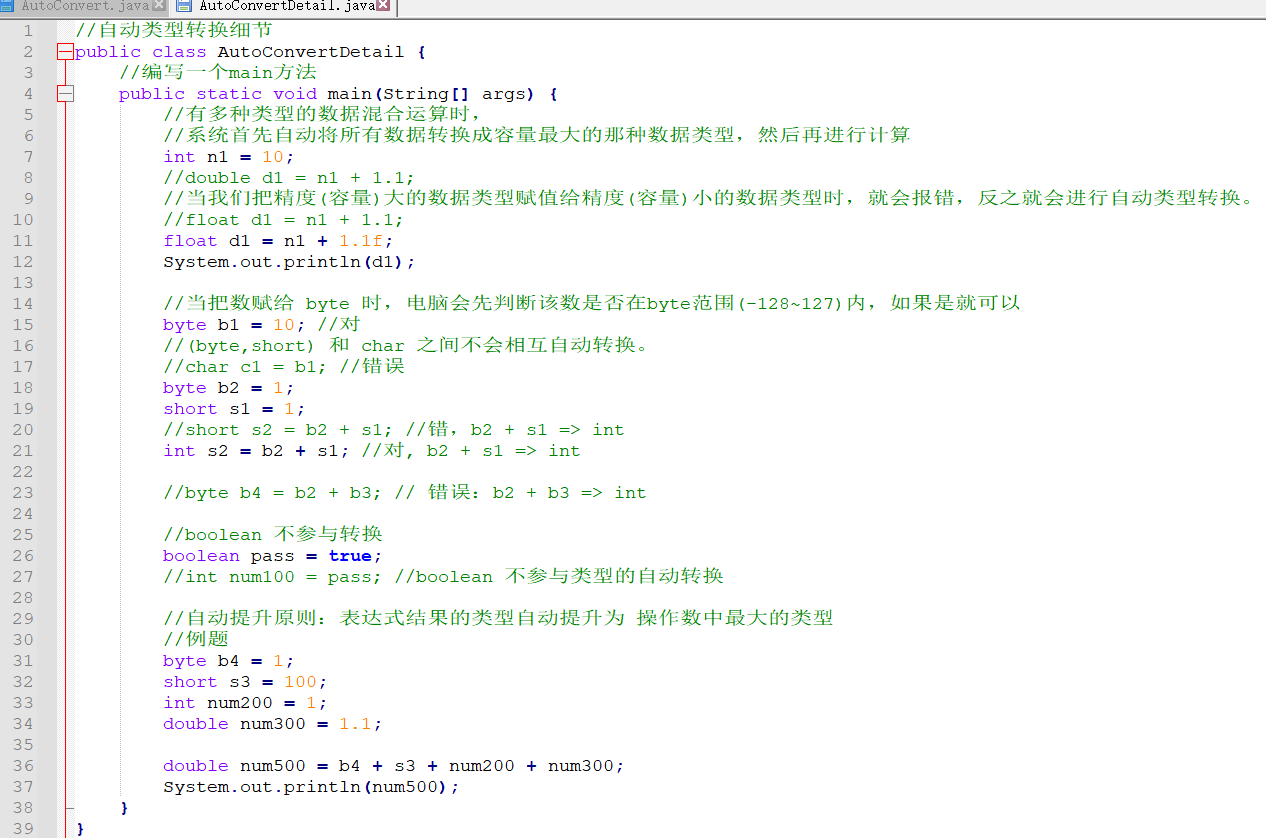
Task: Click the comment '//float d1 = n1 + 1.1;'
Action: point(284,220)
